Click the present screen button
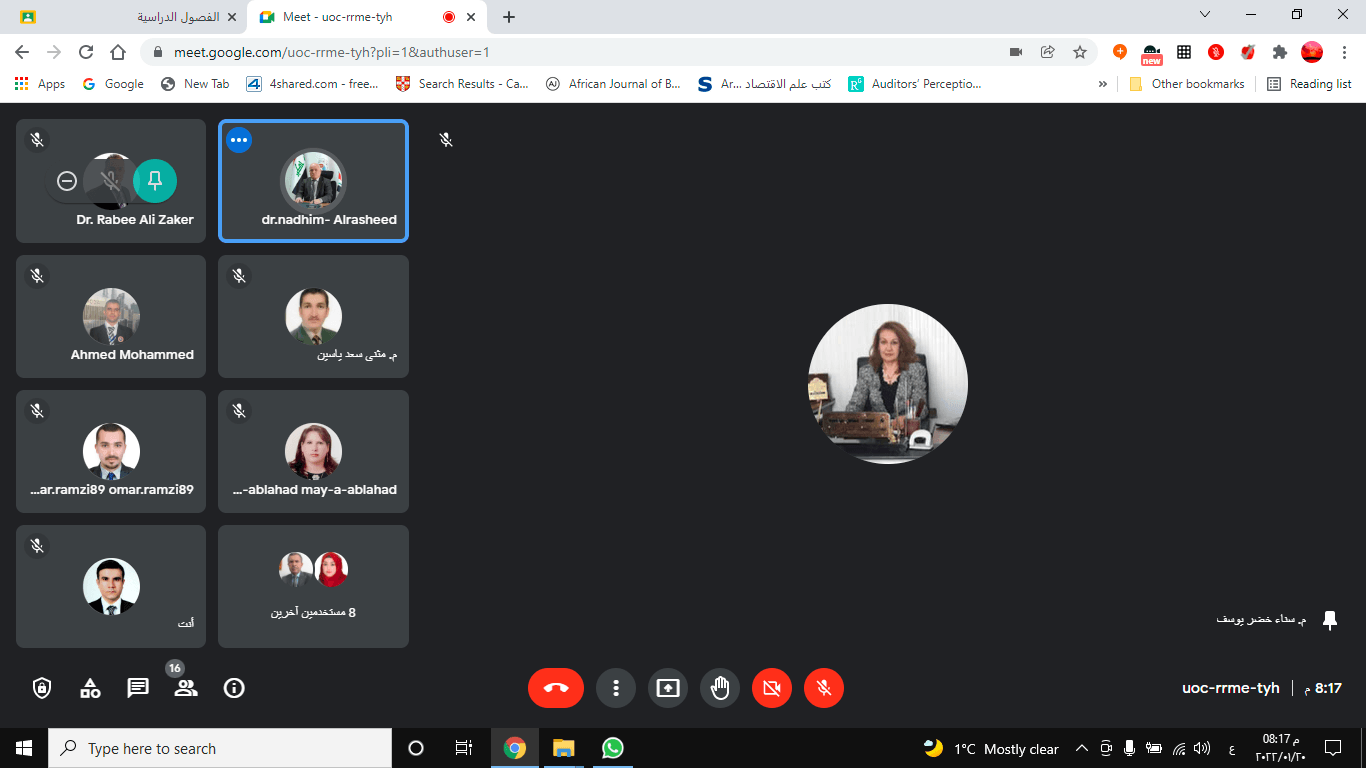 [668, 688]
